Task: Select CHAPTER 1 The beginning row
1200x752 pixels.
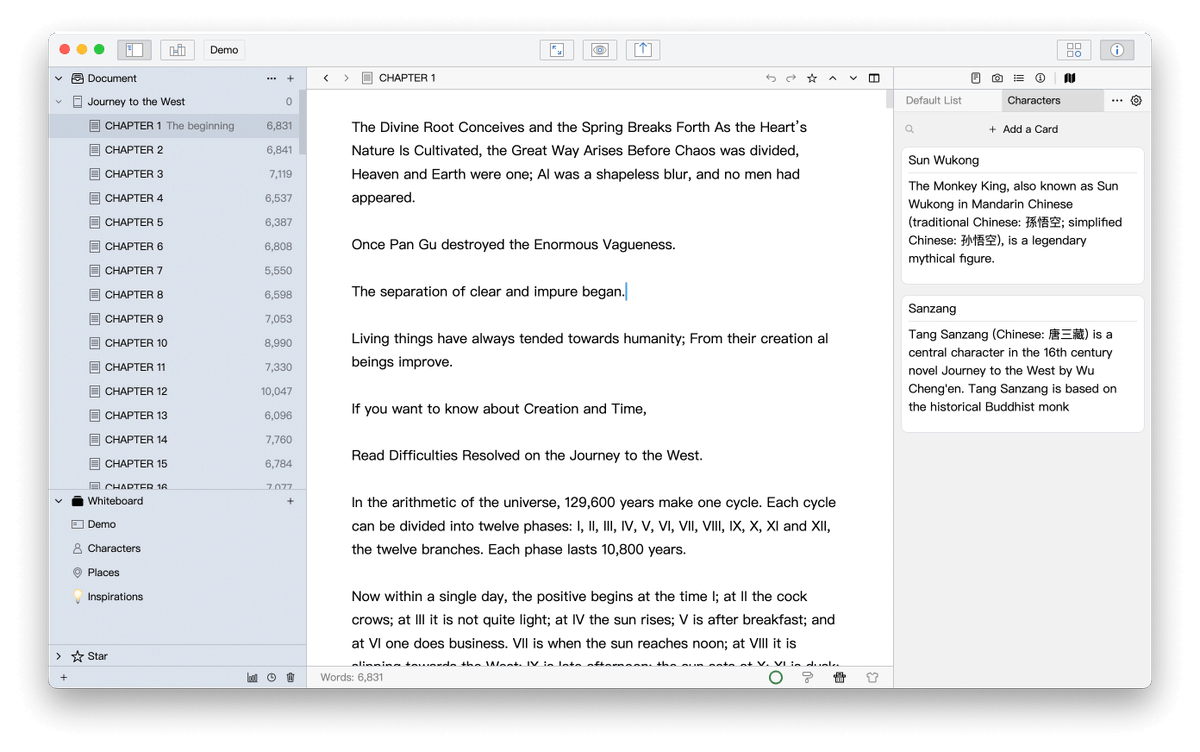Action: tap(175, 126)
